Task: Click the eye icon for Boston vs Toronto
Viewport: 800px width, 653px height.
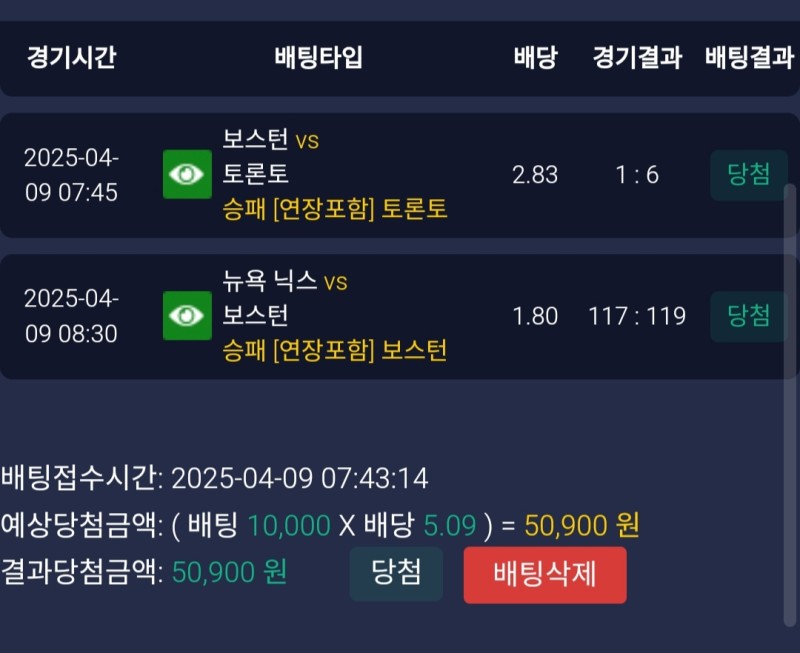Action: tap(187, 175)
